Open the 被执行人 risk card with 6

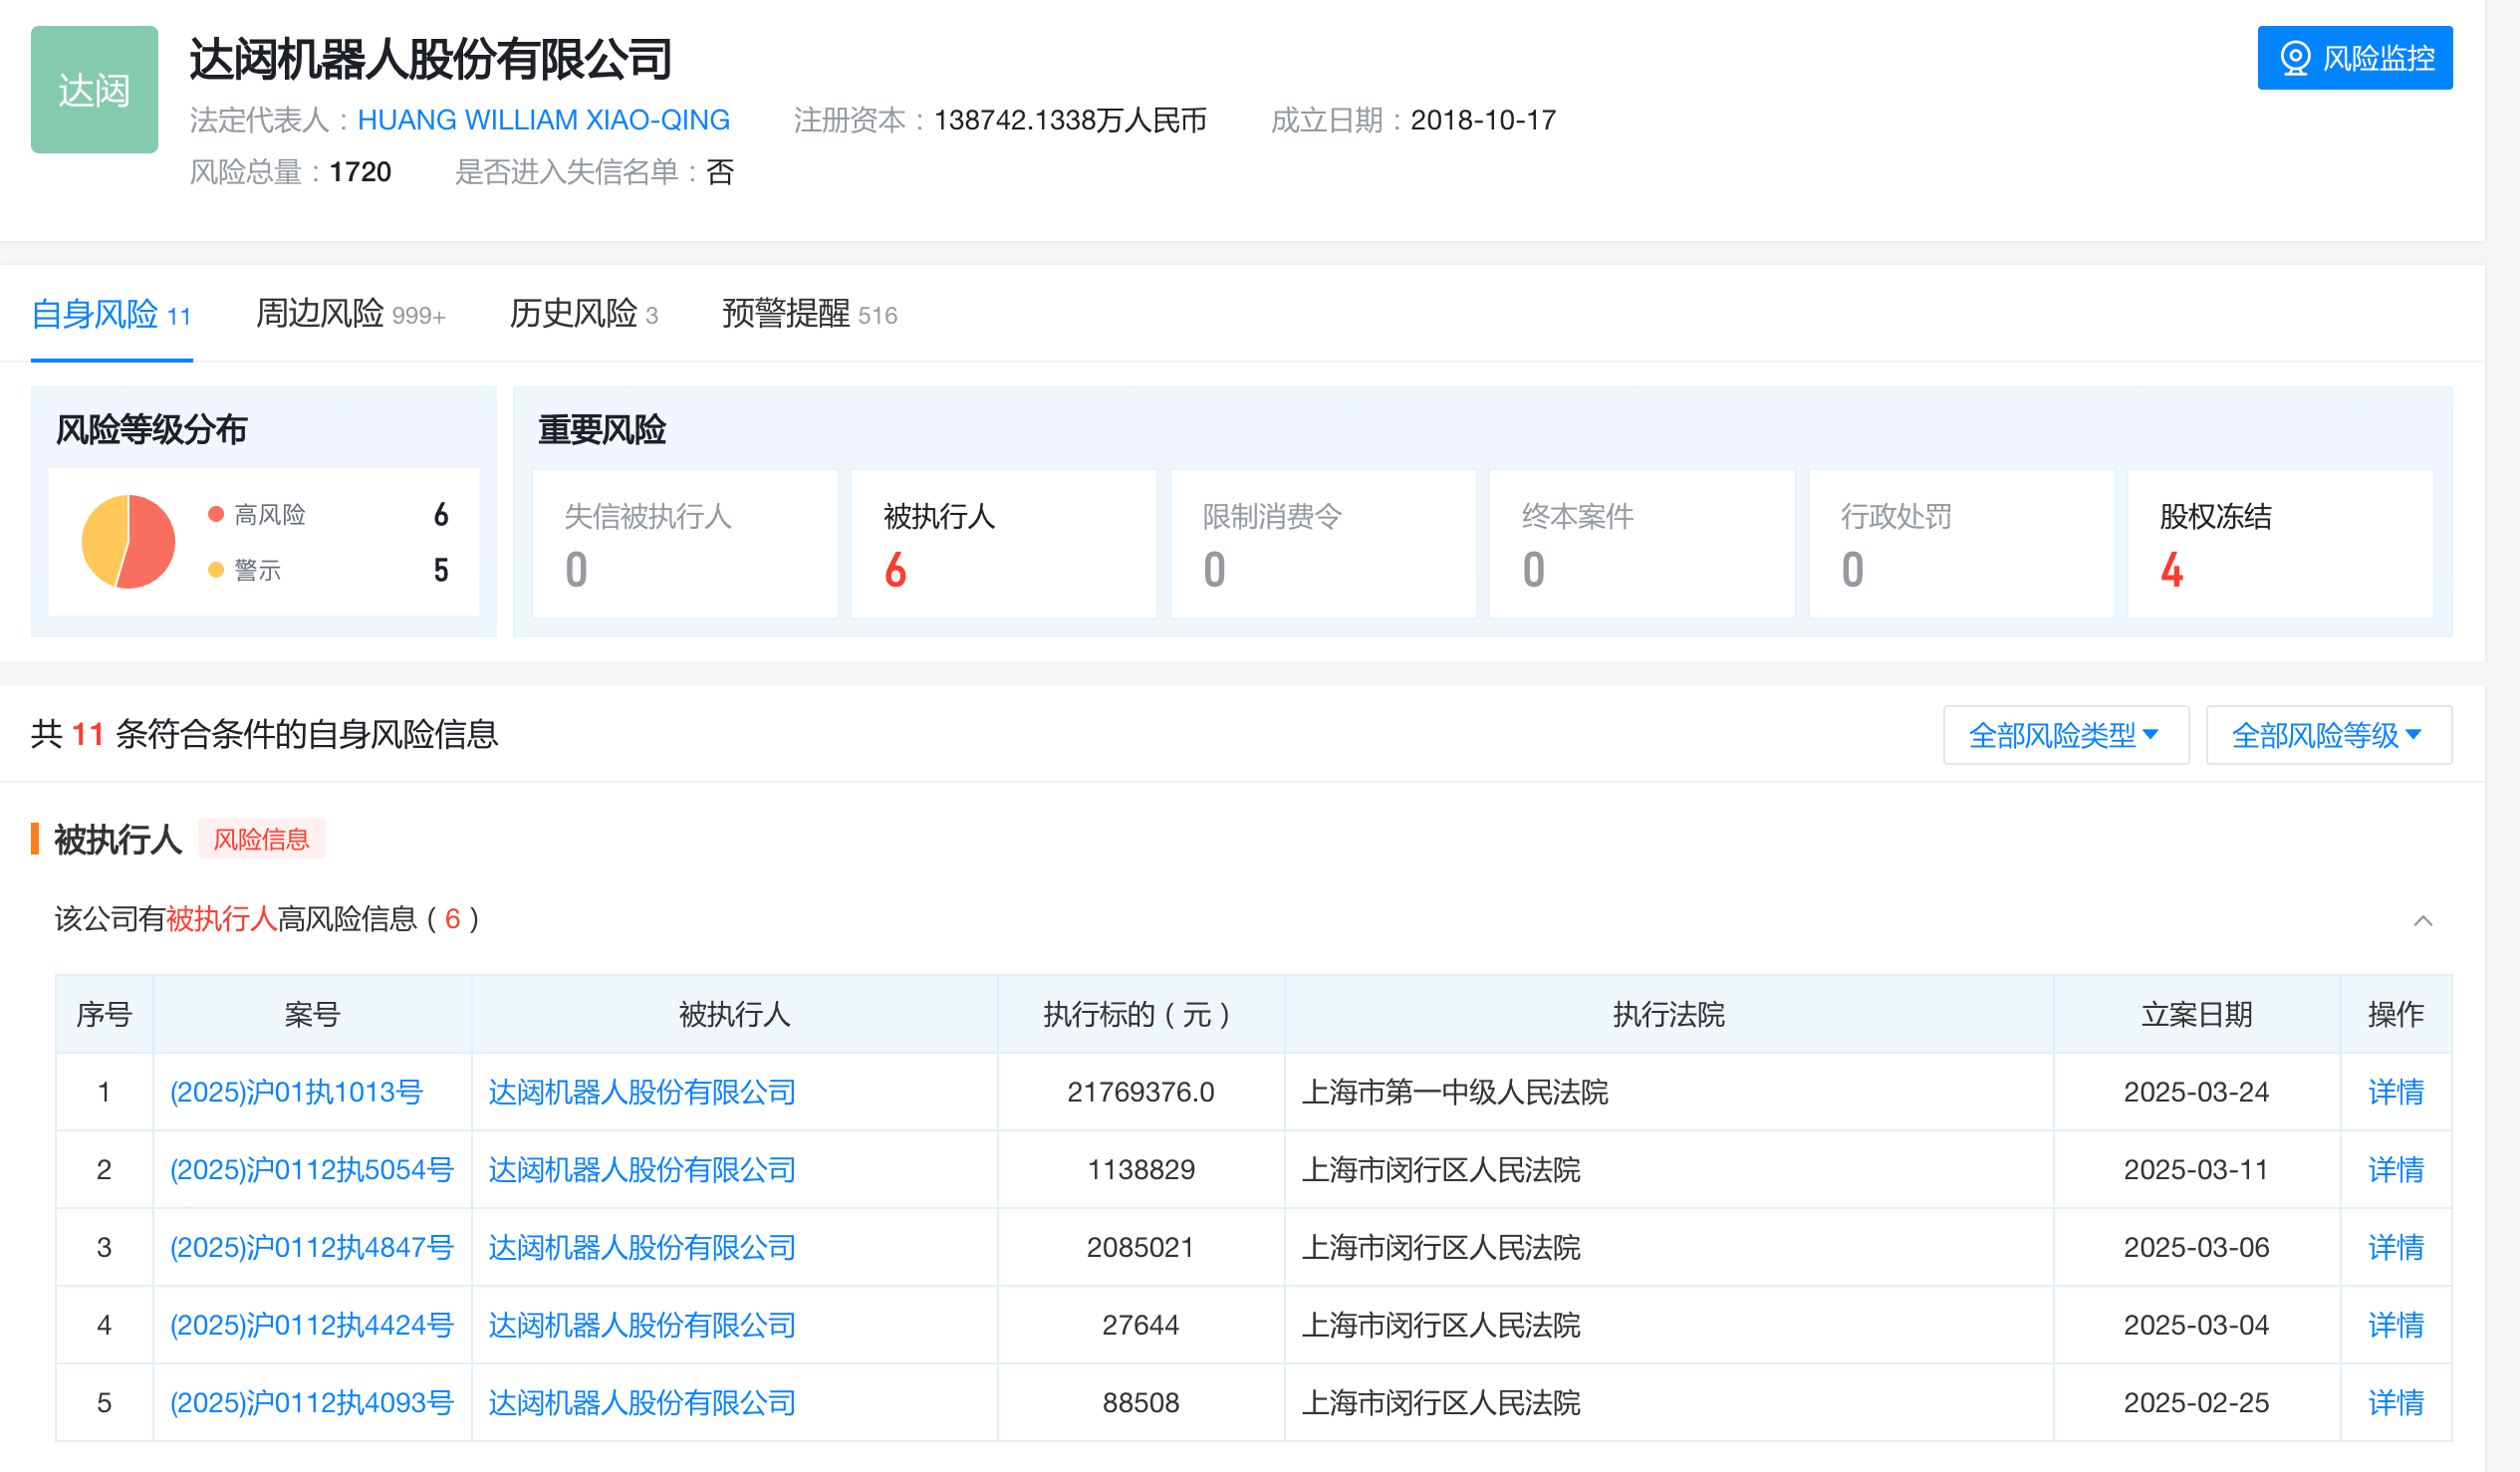[1003, 543]
